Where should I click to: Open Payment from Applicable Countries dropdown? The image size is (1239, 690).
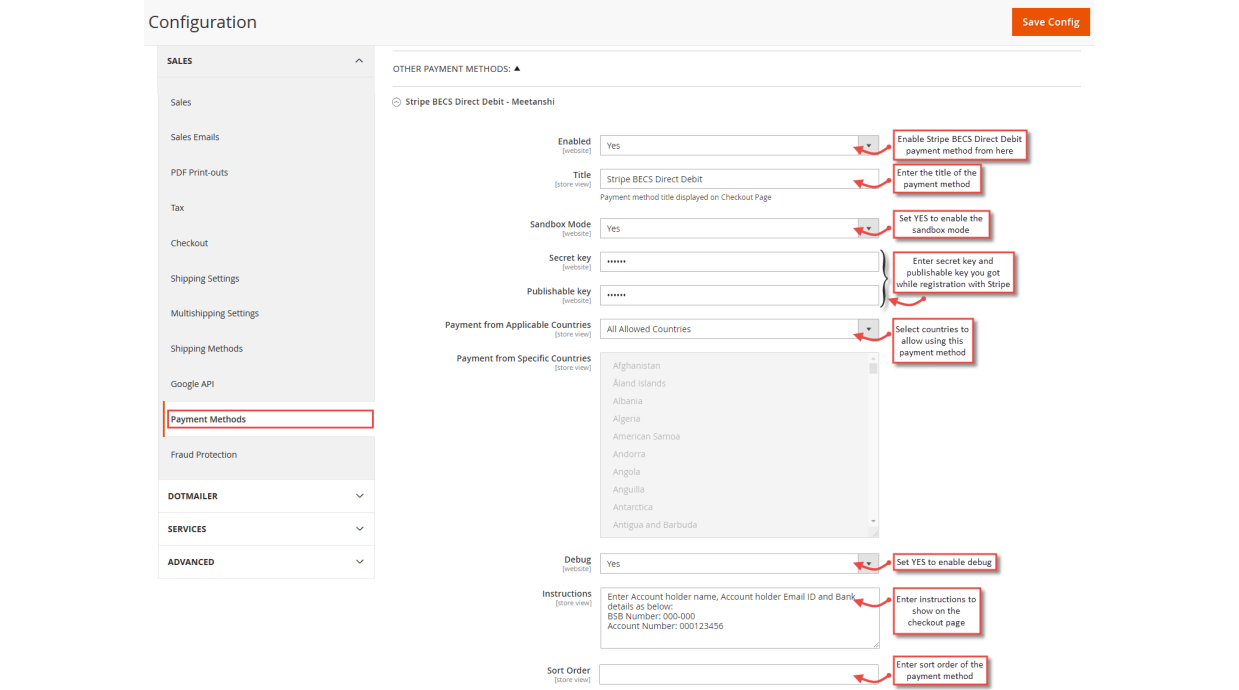[x=739, y=329]
